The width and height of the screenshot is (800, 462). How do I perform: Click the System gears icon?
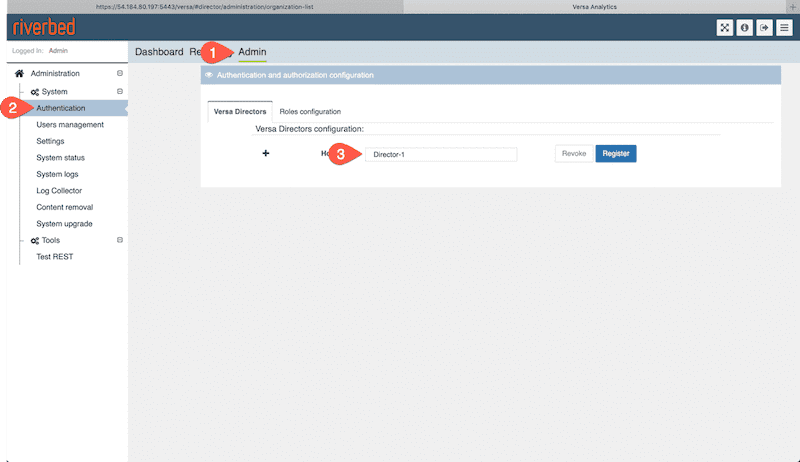click(x=35, y=92)
